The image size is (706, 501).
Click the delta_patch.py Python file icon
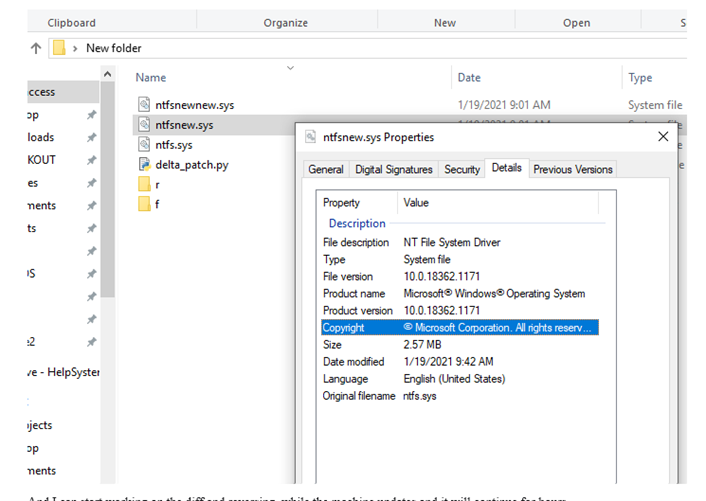coord(144,164)
